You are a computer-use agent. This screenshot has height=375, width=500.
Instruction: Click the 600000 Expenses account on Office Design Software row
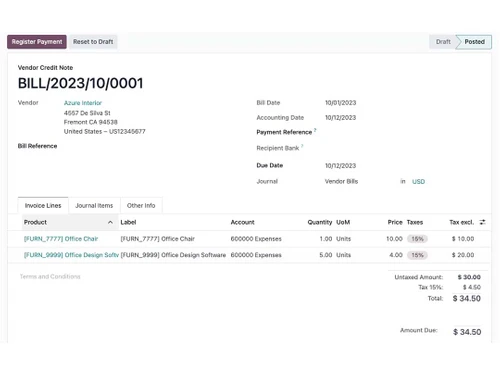click(x=256, y=255)
